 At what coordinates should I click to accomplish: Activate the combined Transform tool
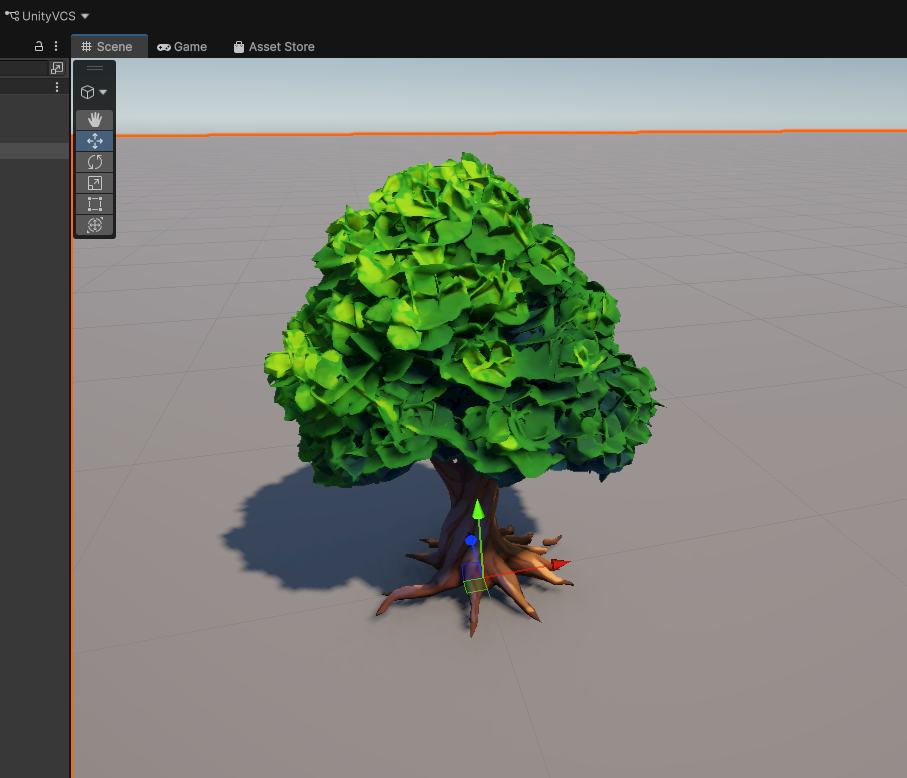[94, 224]
